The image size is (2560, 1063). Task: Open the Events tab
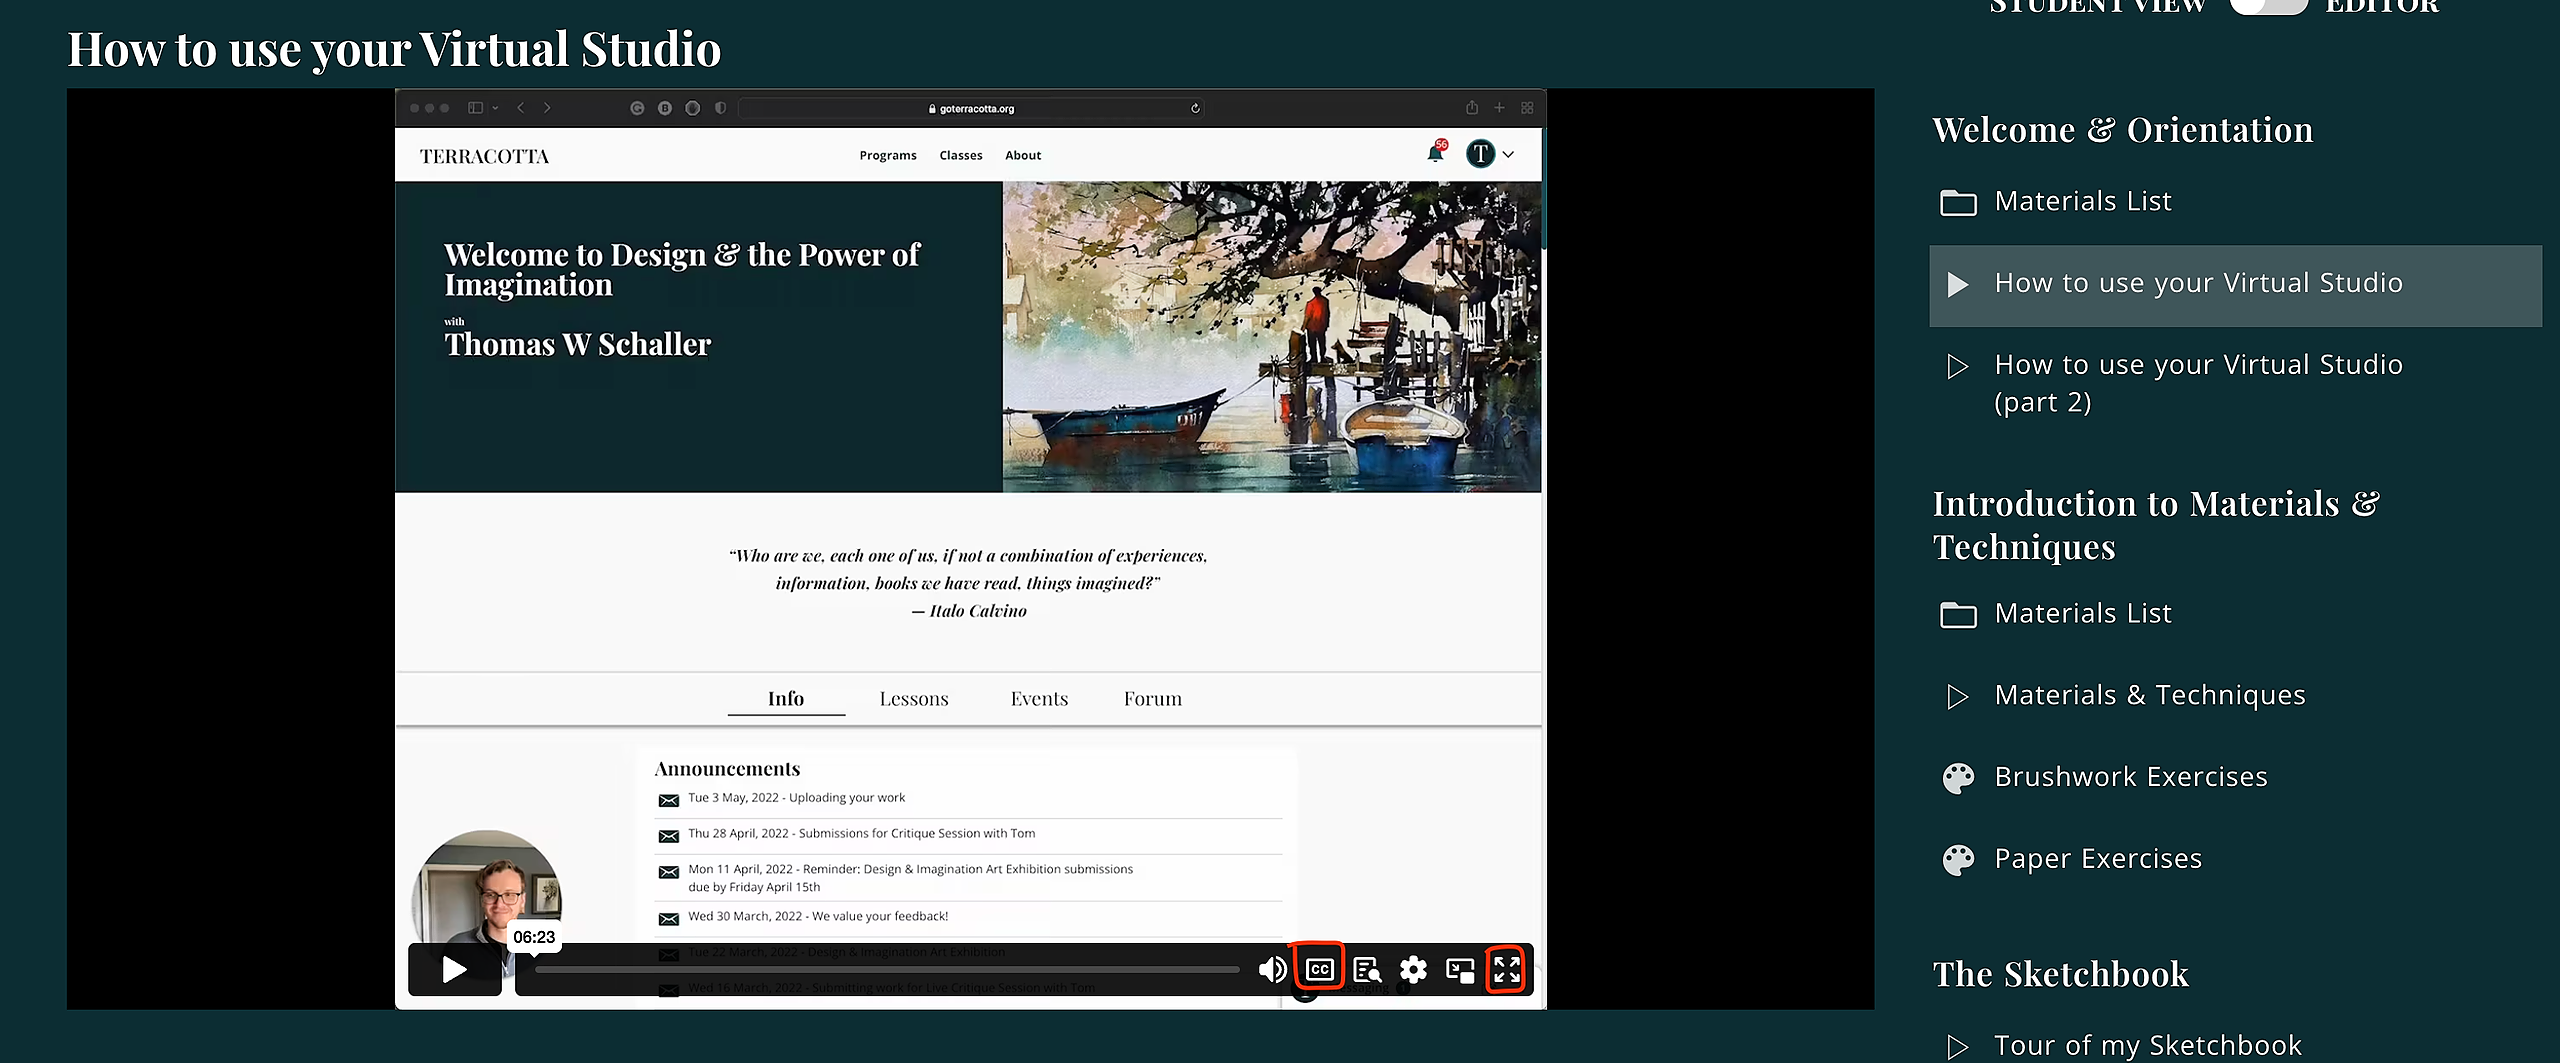click(x=1039, y=698)
